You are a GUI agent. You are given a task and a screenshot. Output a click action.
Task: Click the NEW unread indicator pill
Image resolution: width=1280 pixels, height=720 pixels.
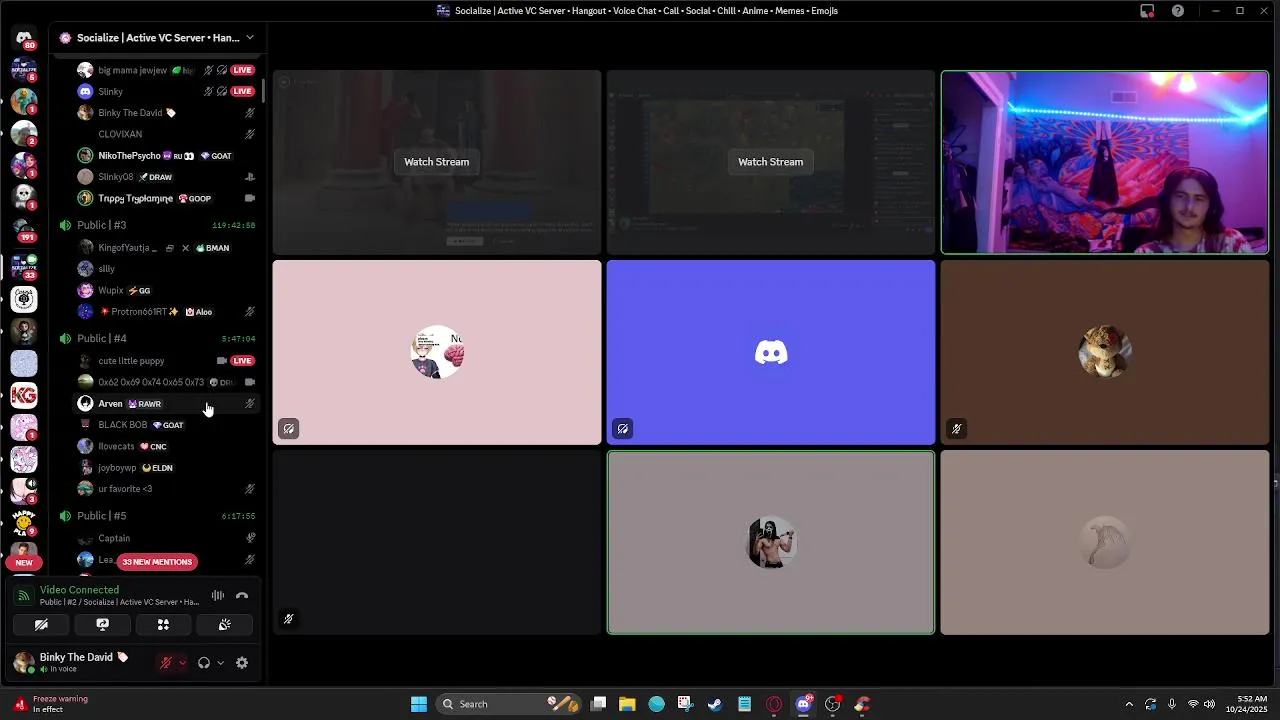[24, 562]
